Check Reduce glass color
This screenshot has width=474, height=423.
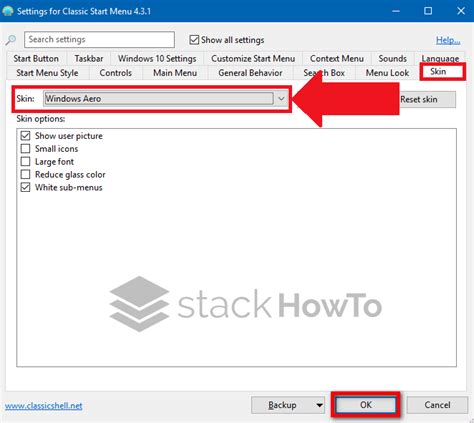26,175
